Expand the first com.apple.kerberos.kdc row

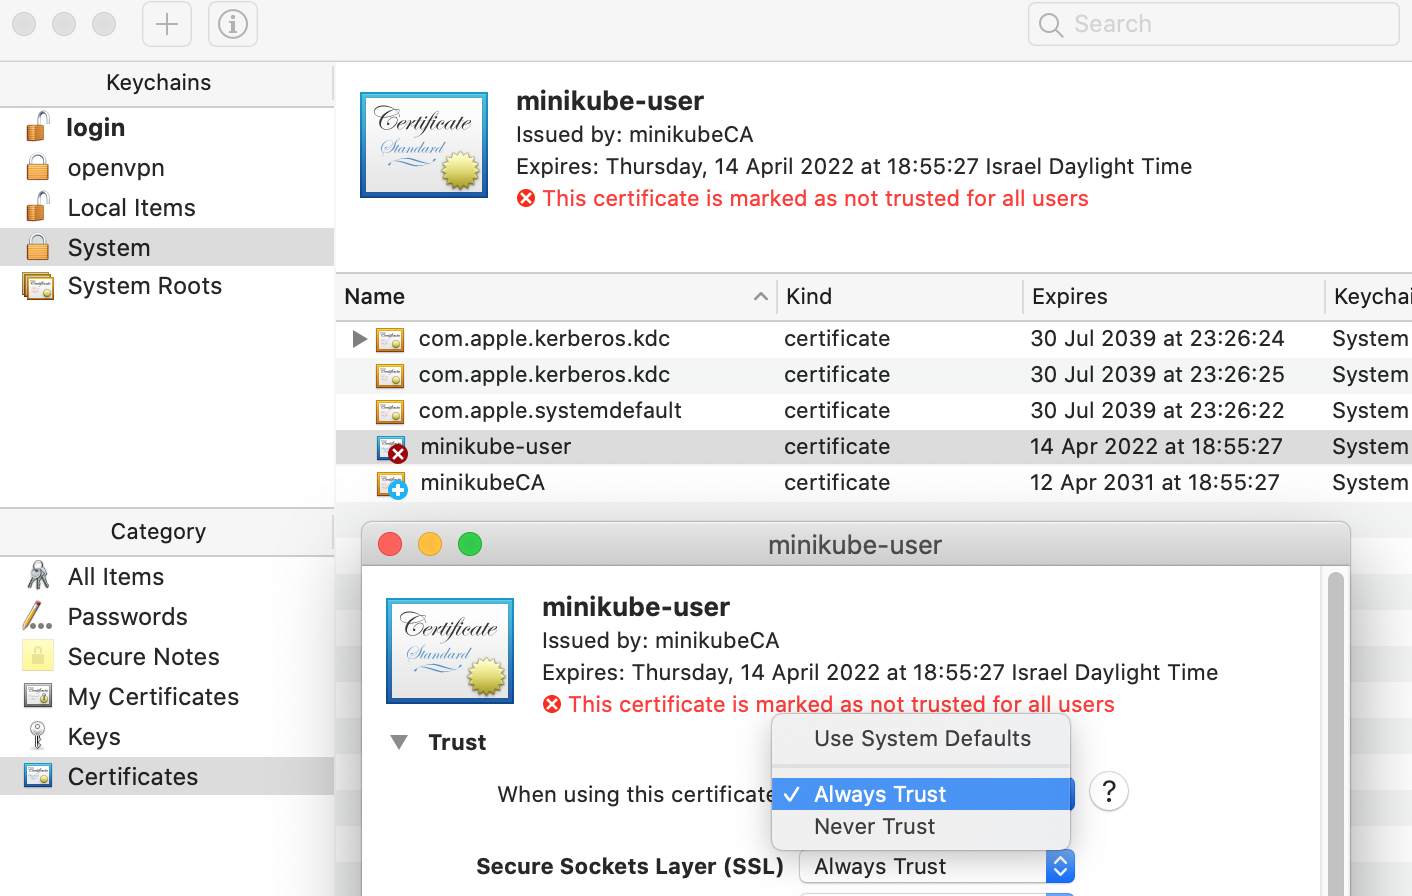pos(359,339)
